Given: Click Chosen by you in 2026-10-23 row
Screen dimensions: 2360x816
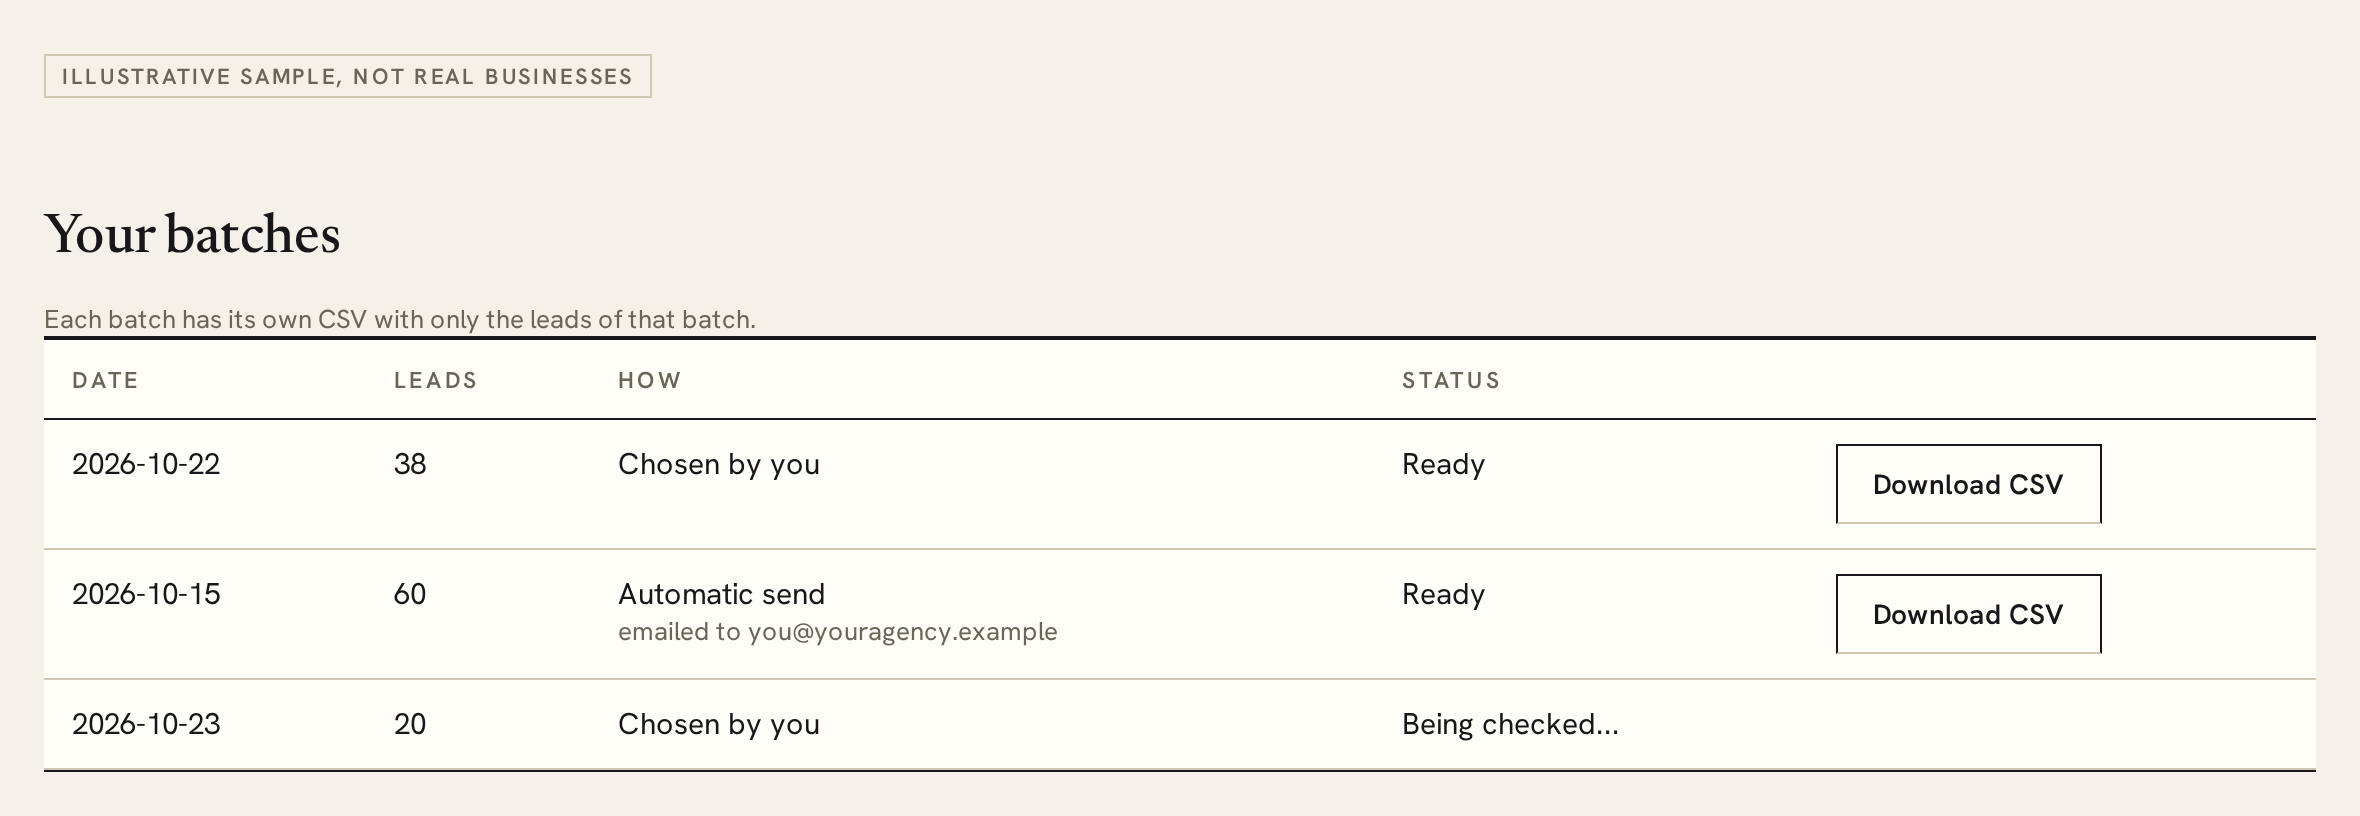Looking at the screenshot, I should click(719, 724).
